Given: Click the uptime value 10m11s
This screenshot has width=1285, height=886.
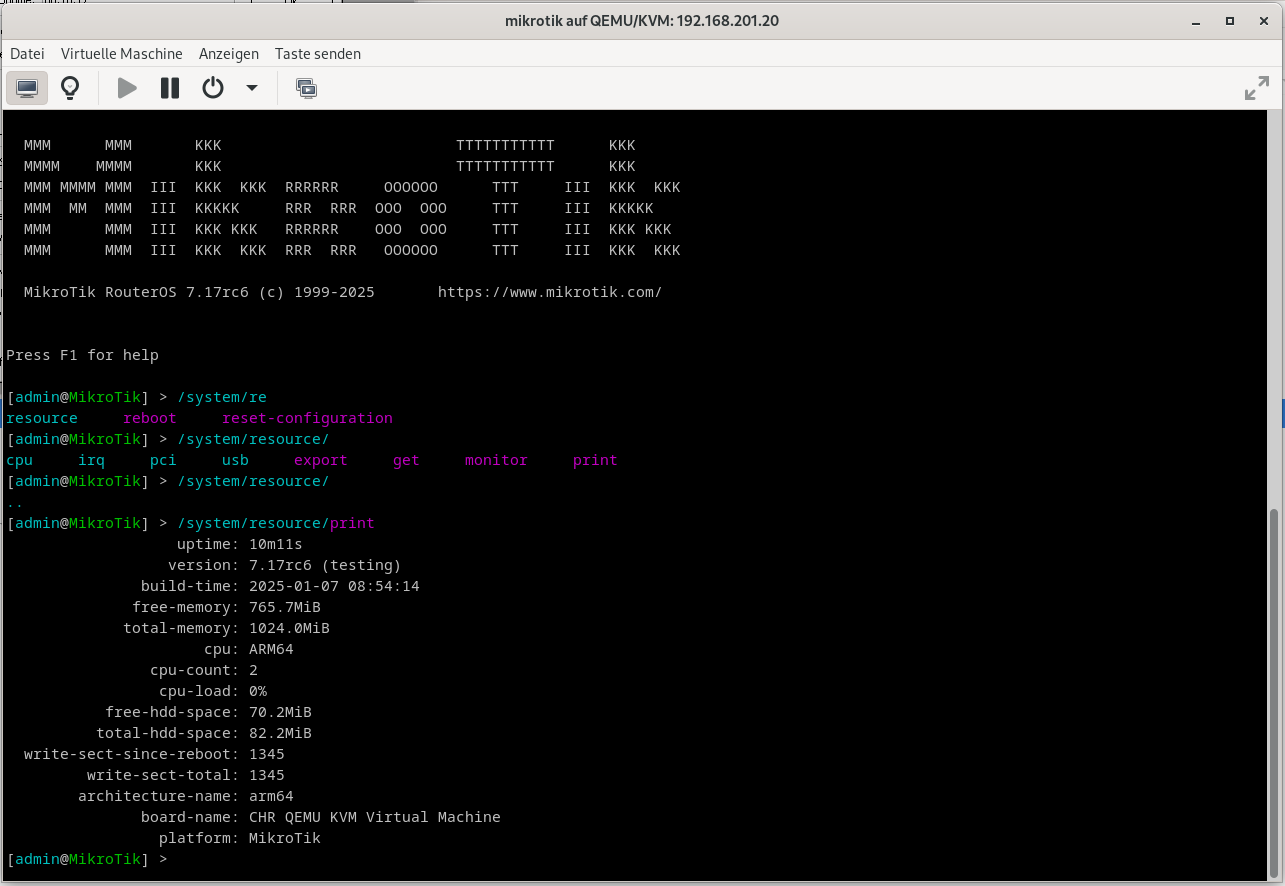Looking at the screenshot, I should (x=276, y=544).
